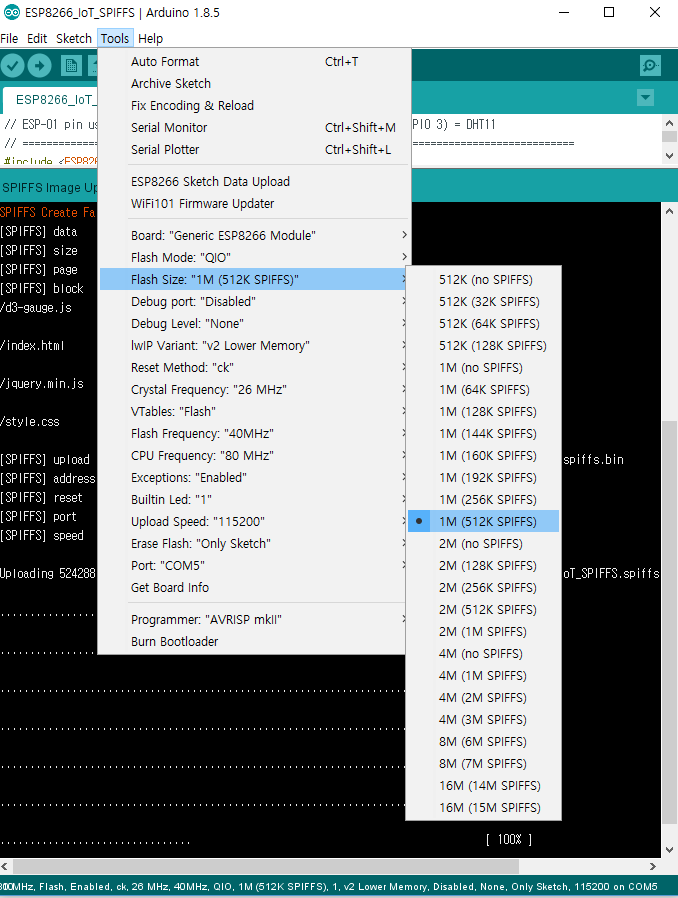
Task: Select 4M (3M SPIFFS) flash size
Action: (483, 720)
